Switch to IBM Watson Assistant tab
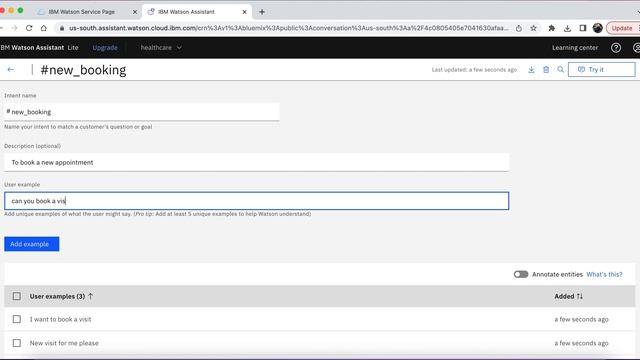This screenshot has height=360, width=640. pos(197,12)
